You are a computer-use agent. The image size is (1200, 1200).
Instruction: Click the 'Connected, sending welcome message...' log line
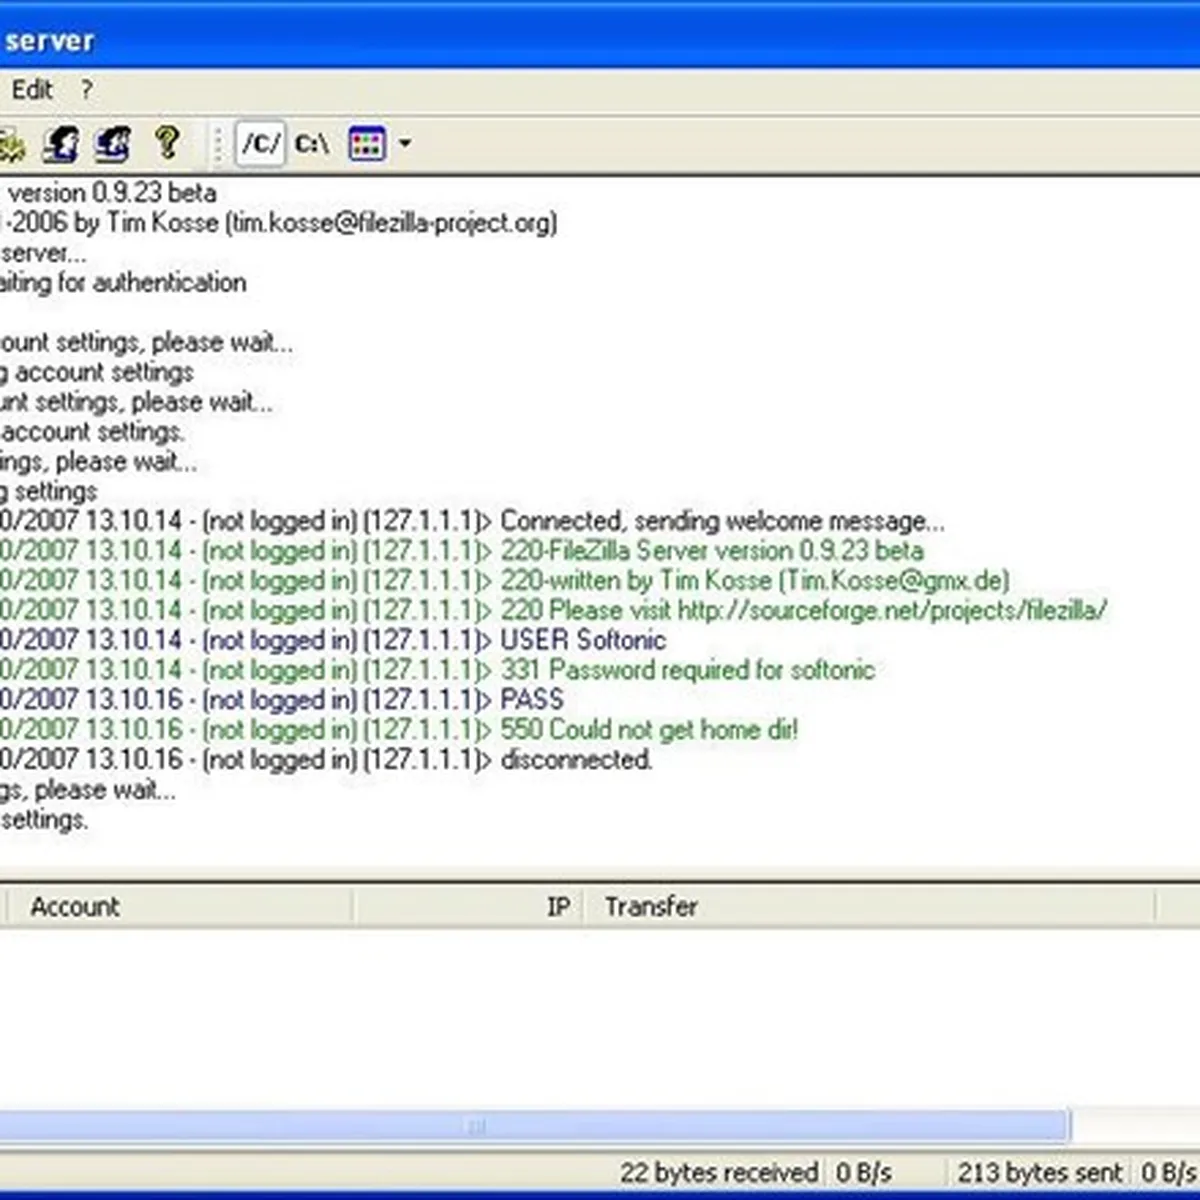pyautogui.click(x=473, y=521)
